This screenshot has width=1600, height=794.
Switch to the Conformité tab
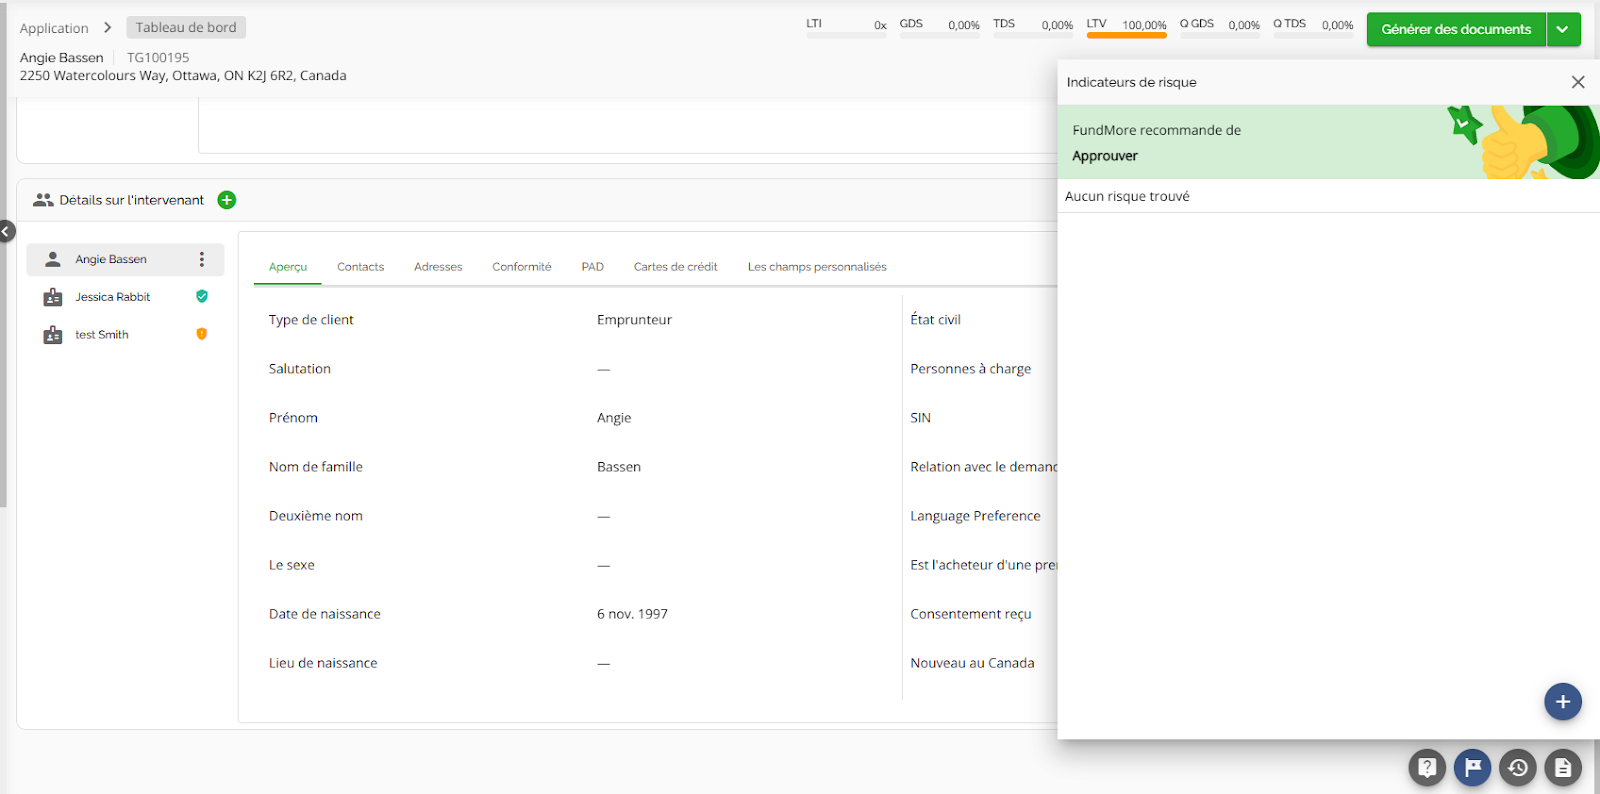(x=522, y=267)
